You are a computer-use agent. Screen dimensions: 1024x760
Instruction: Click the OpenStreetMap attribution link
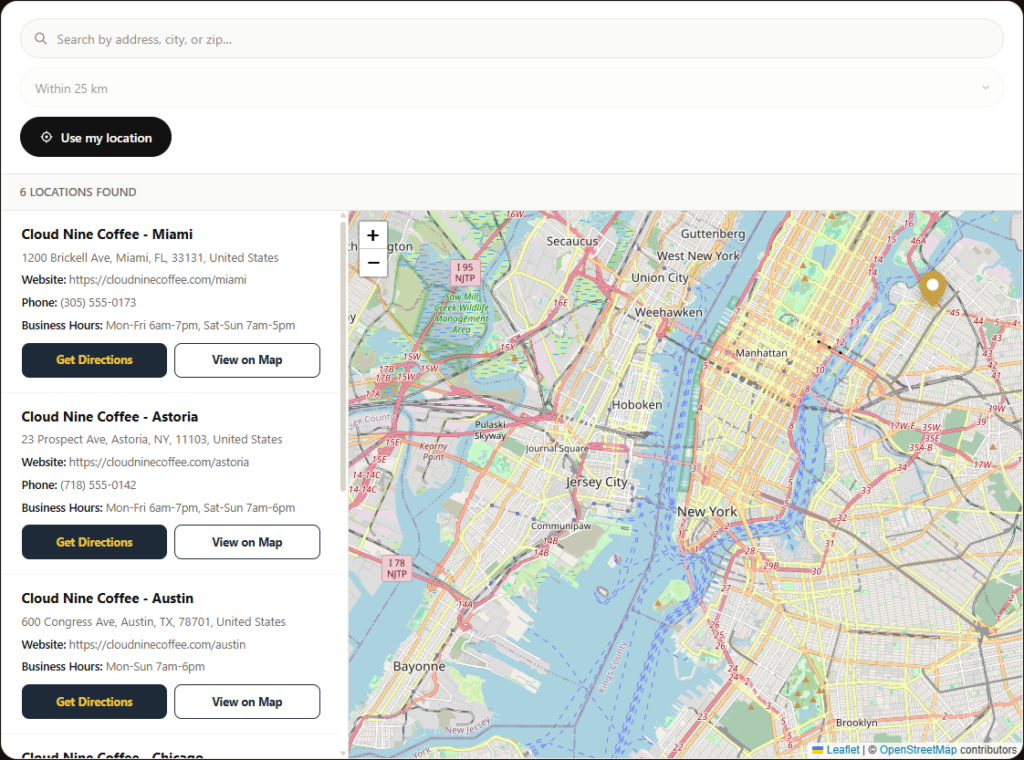click(918, 750)
